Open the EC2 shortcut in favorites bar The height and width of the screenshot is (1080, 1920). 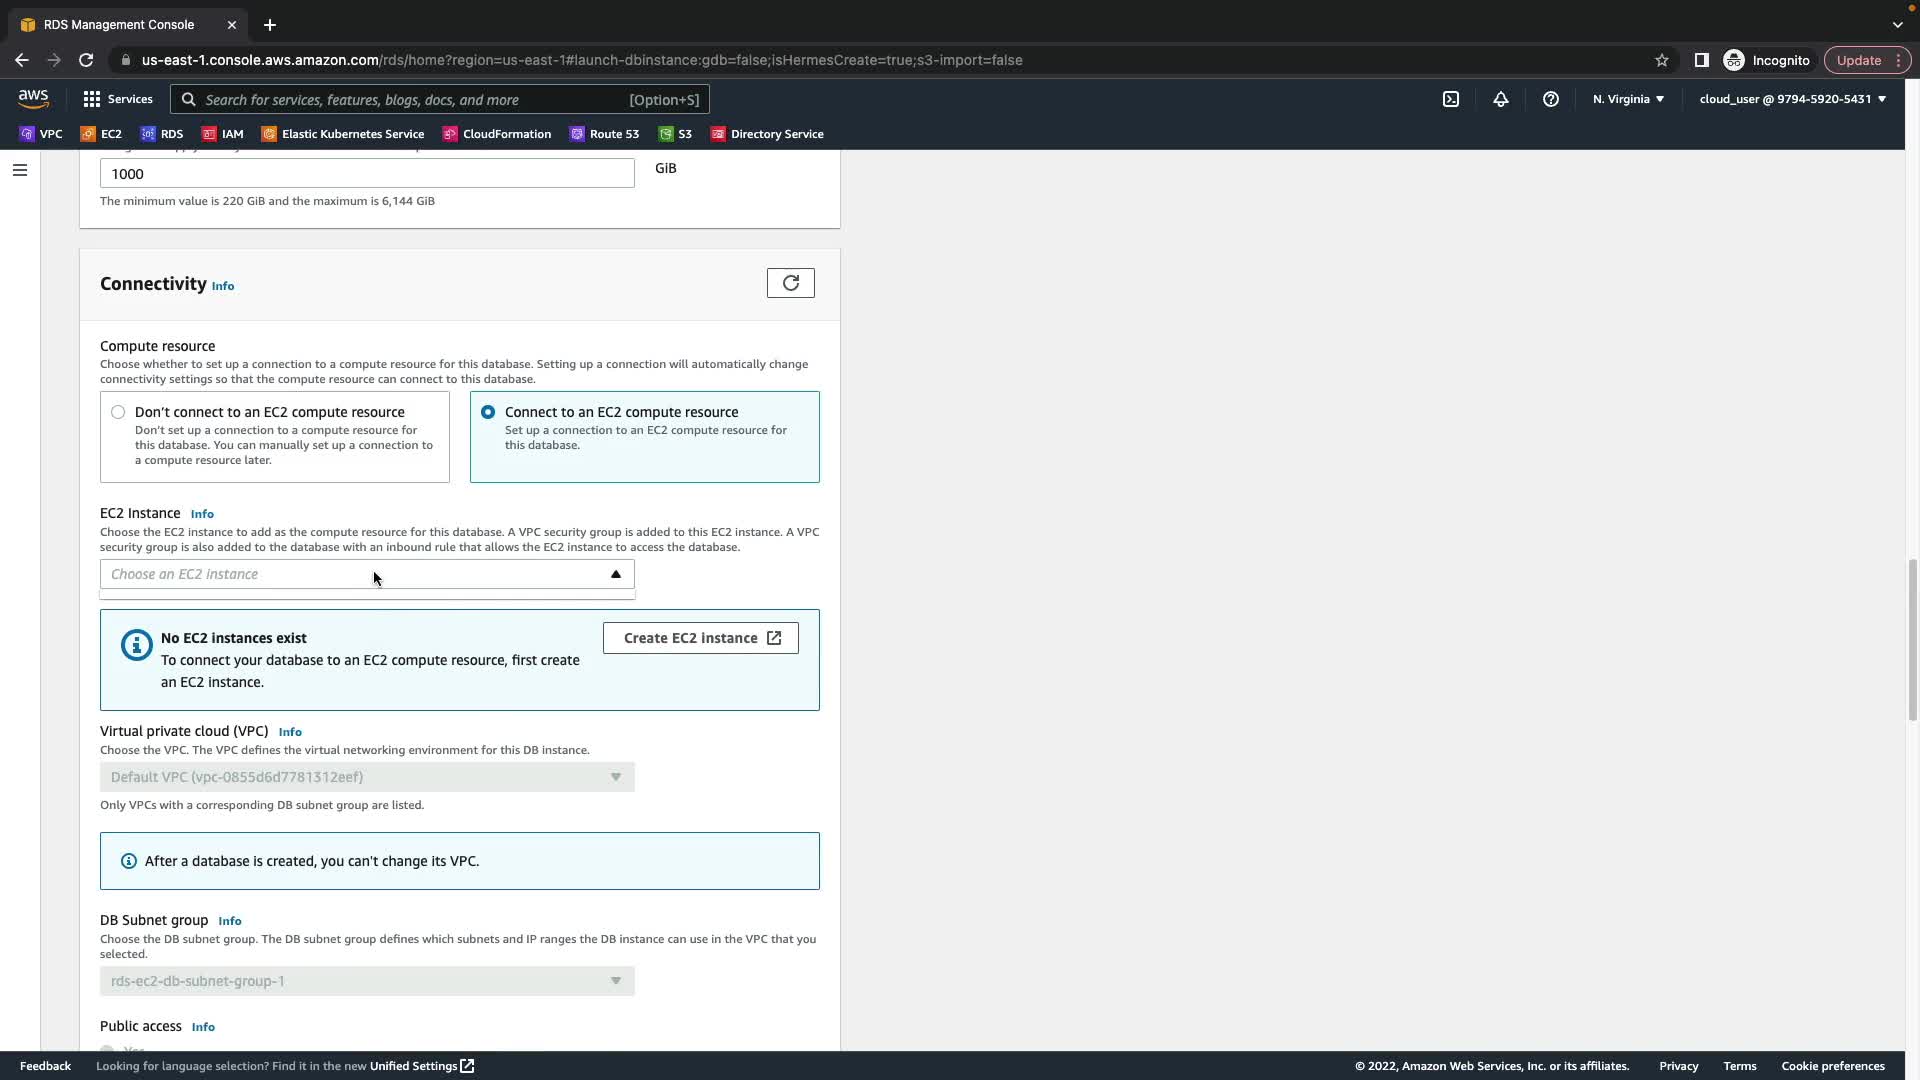coord(101,134)
